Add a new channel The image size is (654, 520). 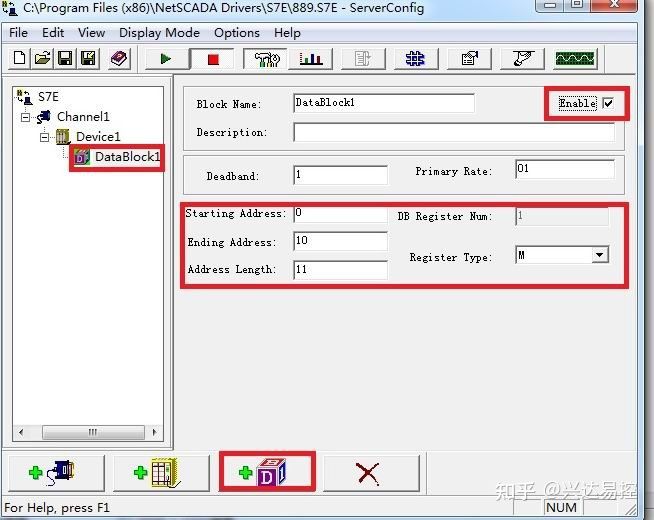tap(56, 473)
